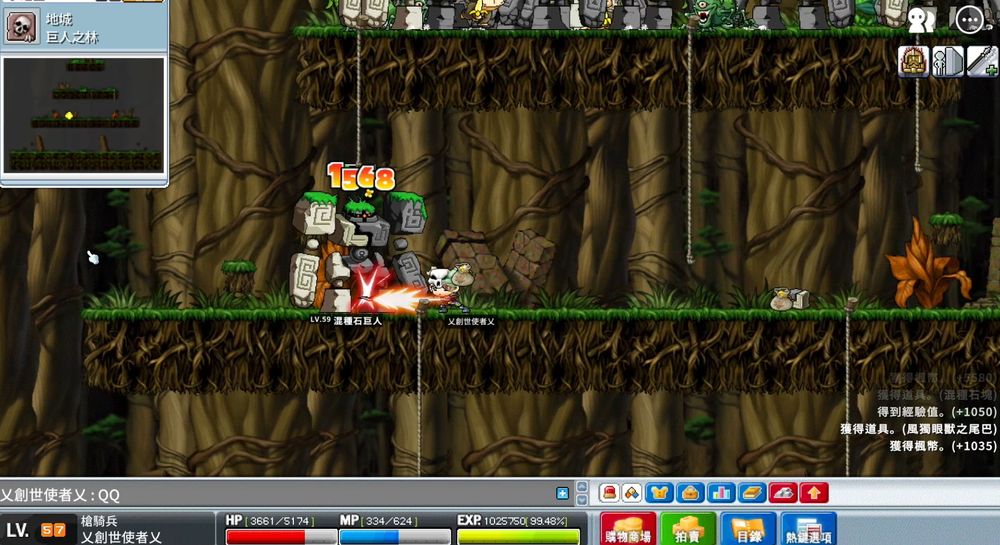Open the 購物商場 cash shop

[x=628, y=529]
